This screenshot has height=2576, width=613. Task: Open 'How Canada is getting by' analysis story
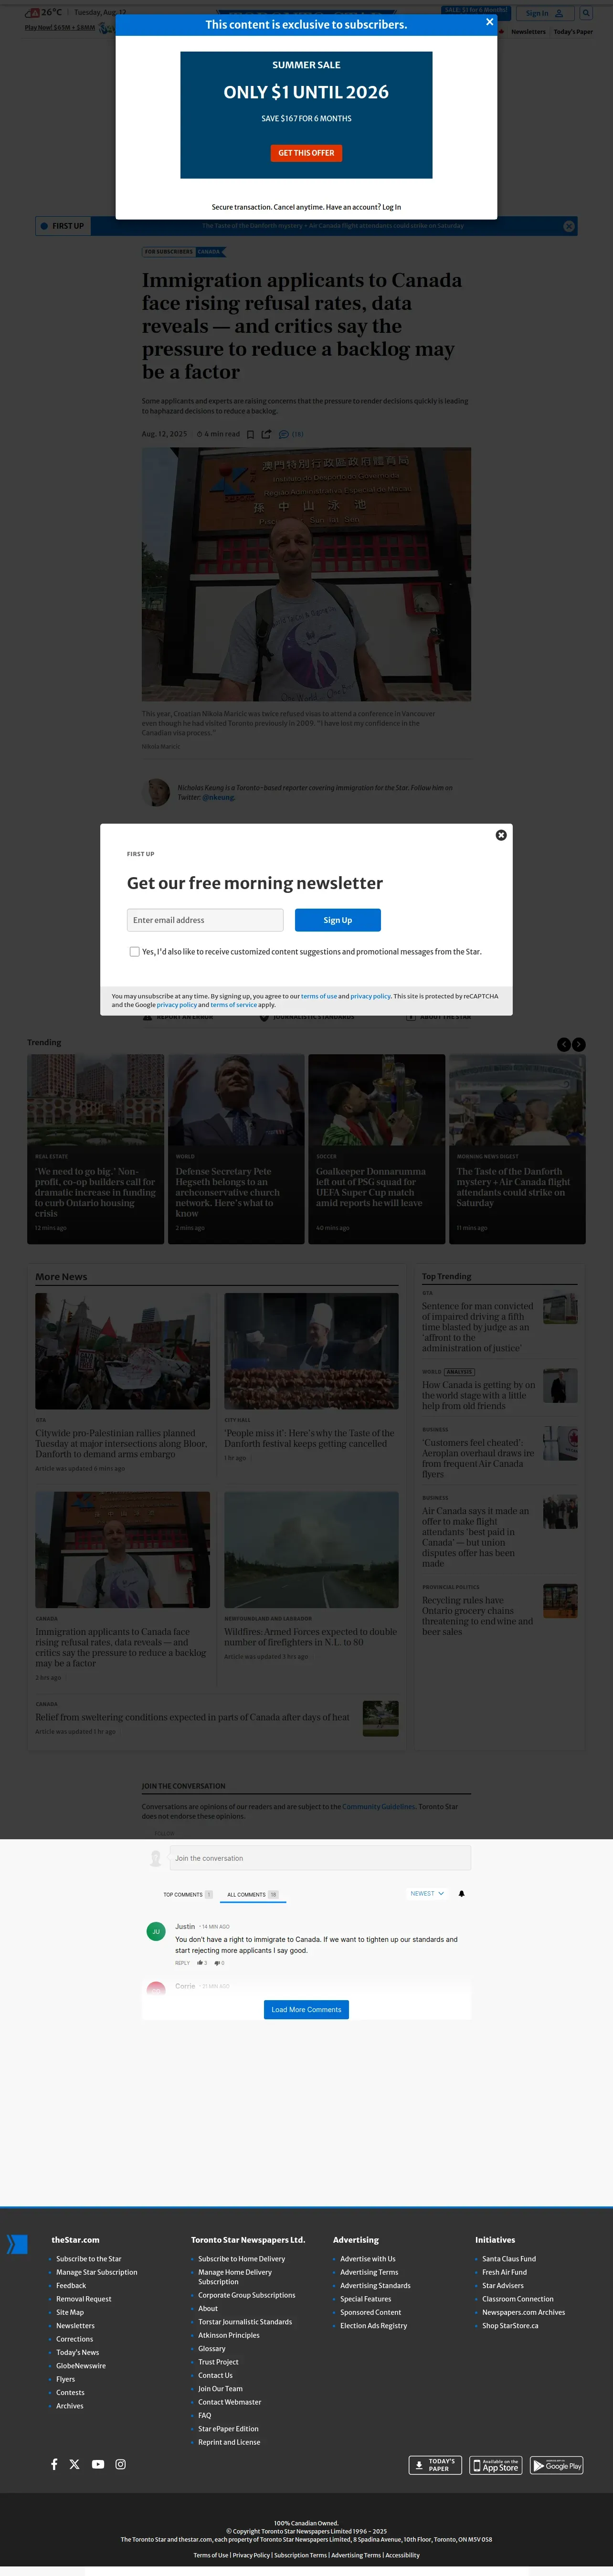coord(478,1395)
